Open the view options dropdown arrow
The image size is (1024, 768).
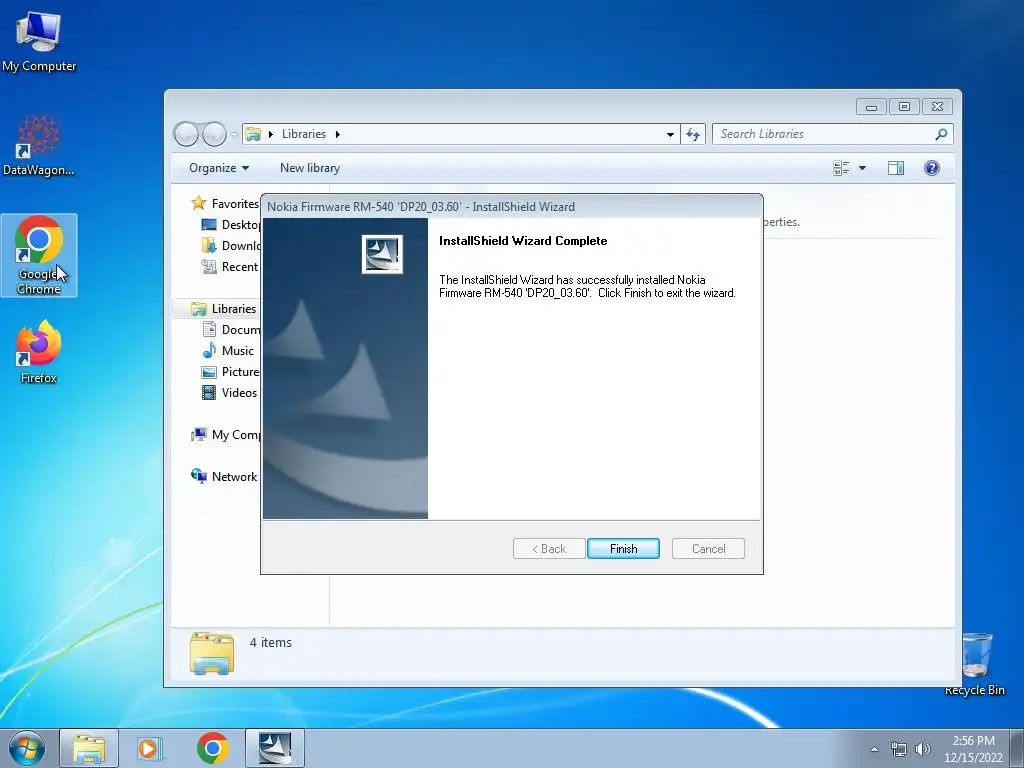click(x=863, y=168)
